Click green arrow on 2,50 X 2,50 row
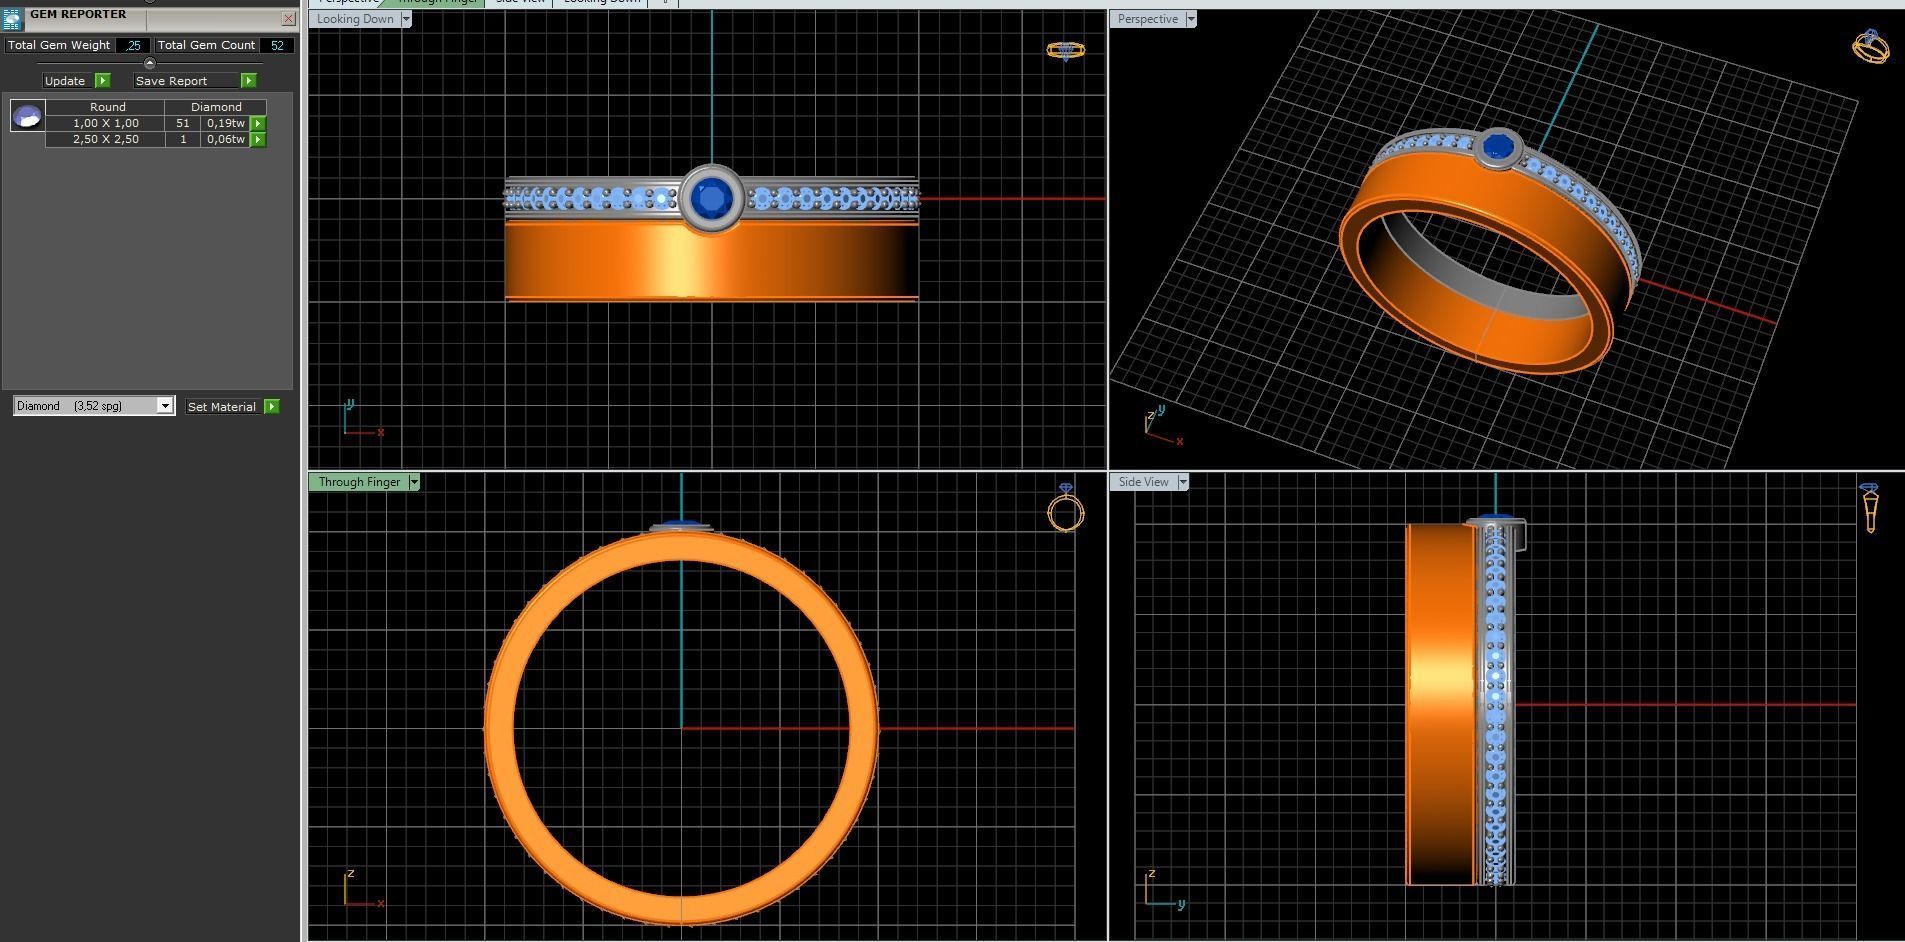The width and height of the screenshot is (1905, 942). (258, 139)
